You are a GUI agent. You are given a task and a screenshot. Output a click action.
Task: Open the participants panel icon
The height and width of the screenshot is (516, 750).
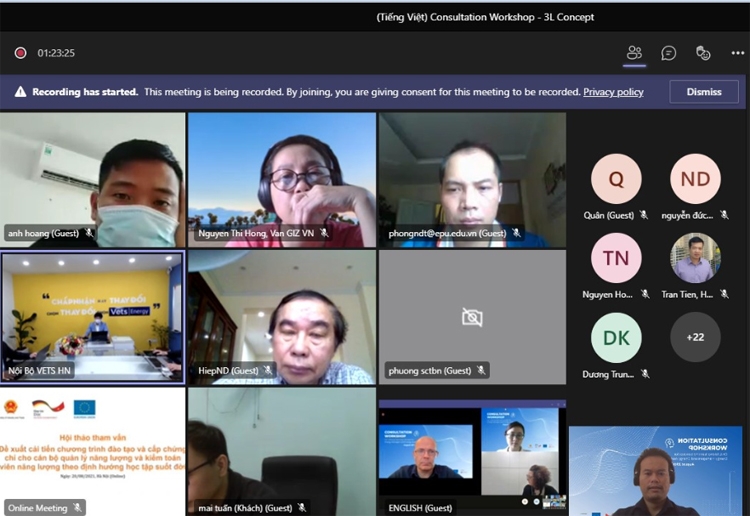point(634,53)
